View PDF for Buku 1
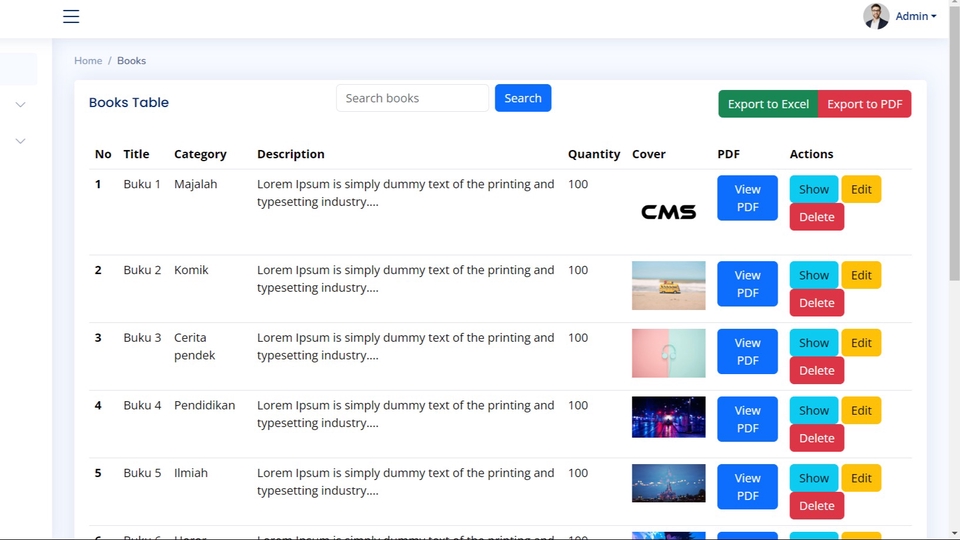The height and width of the screenshot is (540, 960). point(748,198)
